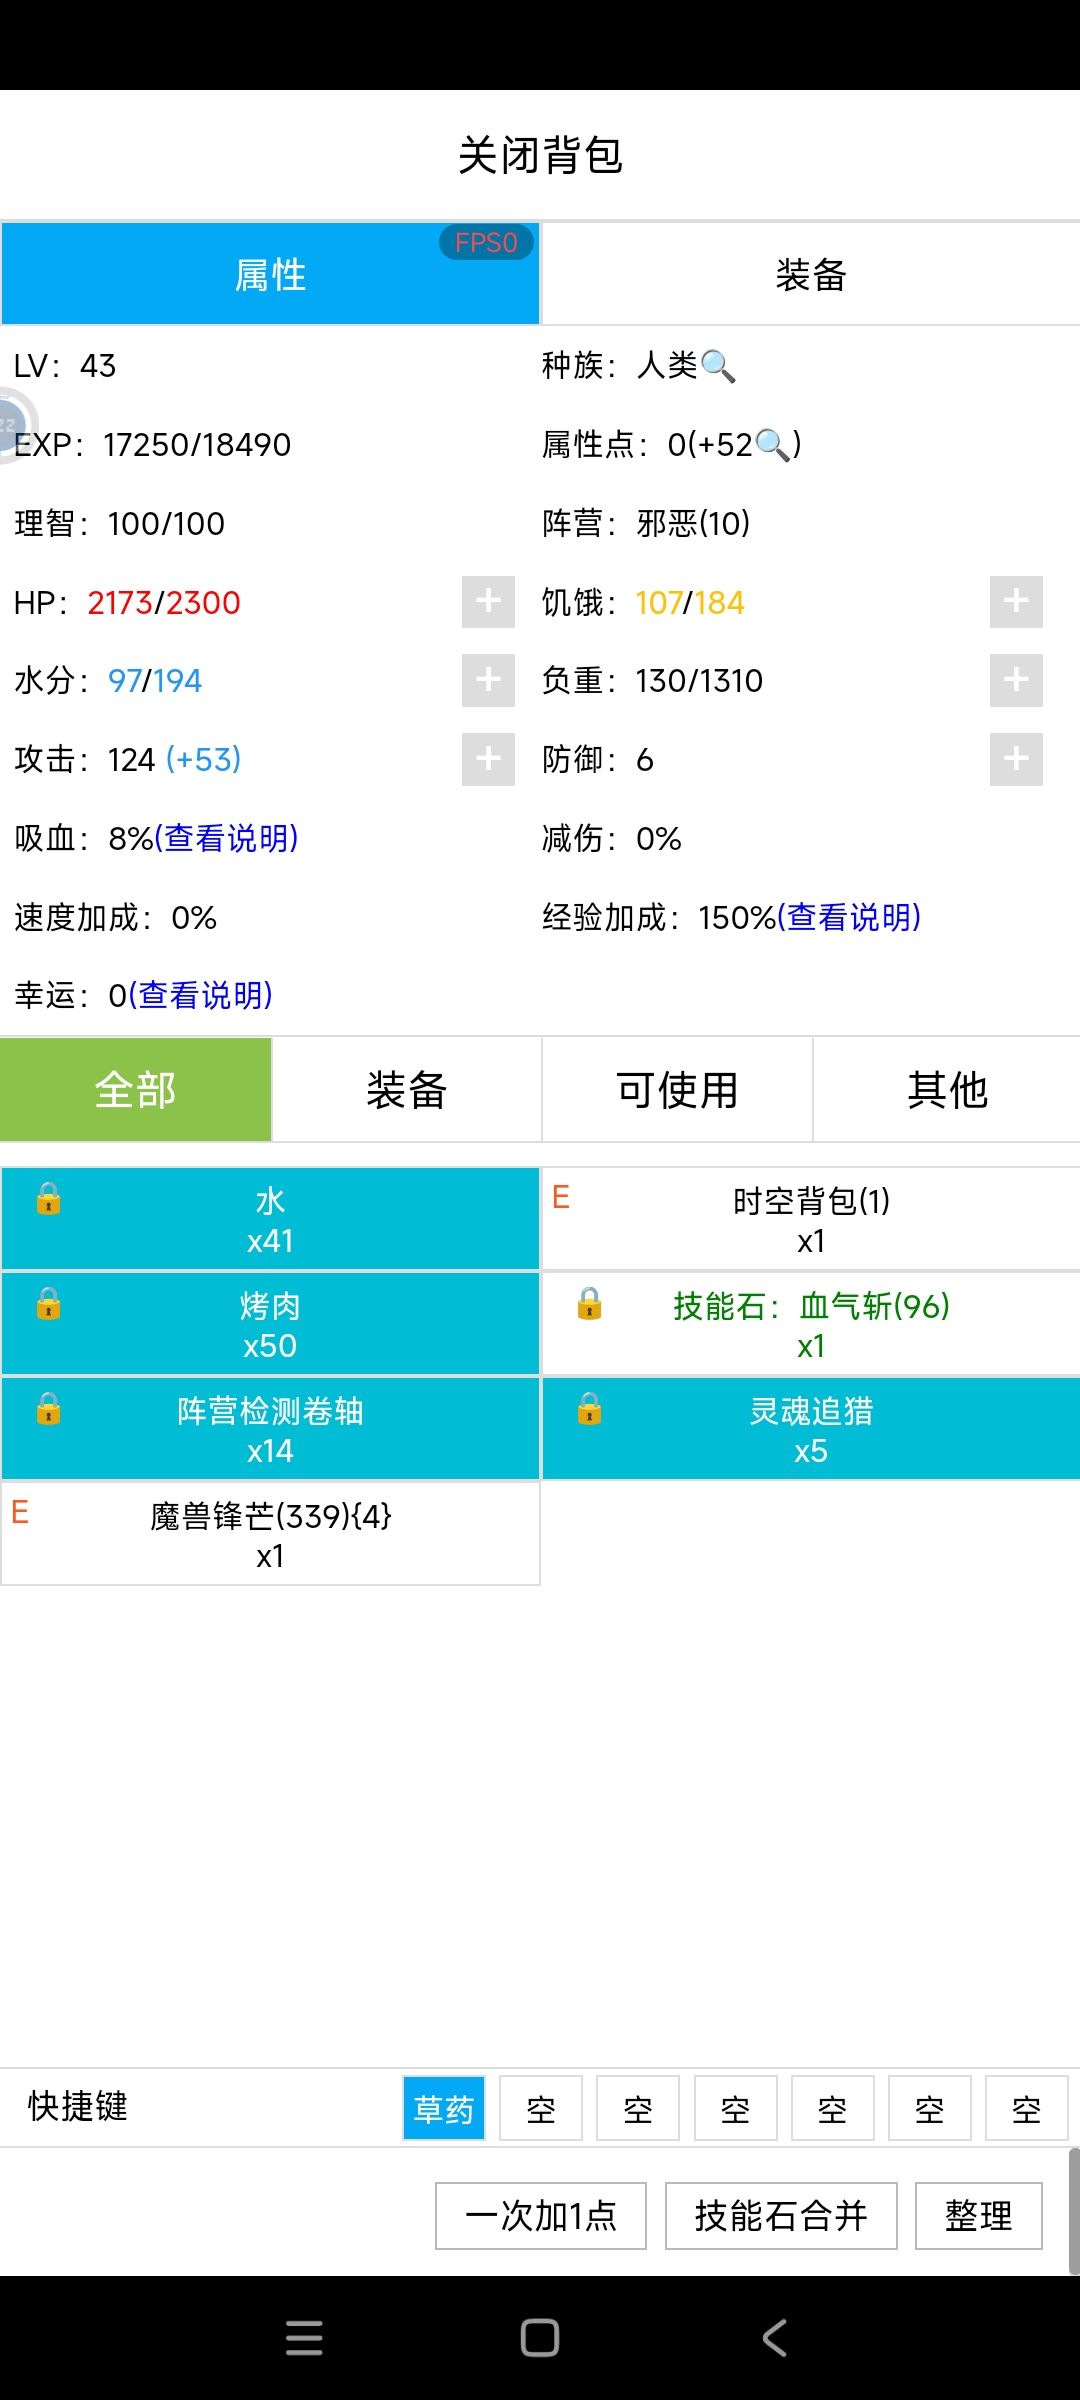Select the 其他 filter tab
Viewport: 1080px width, 2400px height.
pyautogui.click(x=947, y=1090)
